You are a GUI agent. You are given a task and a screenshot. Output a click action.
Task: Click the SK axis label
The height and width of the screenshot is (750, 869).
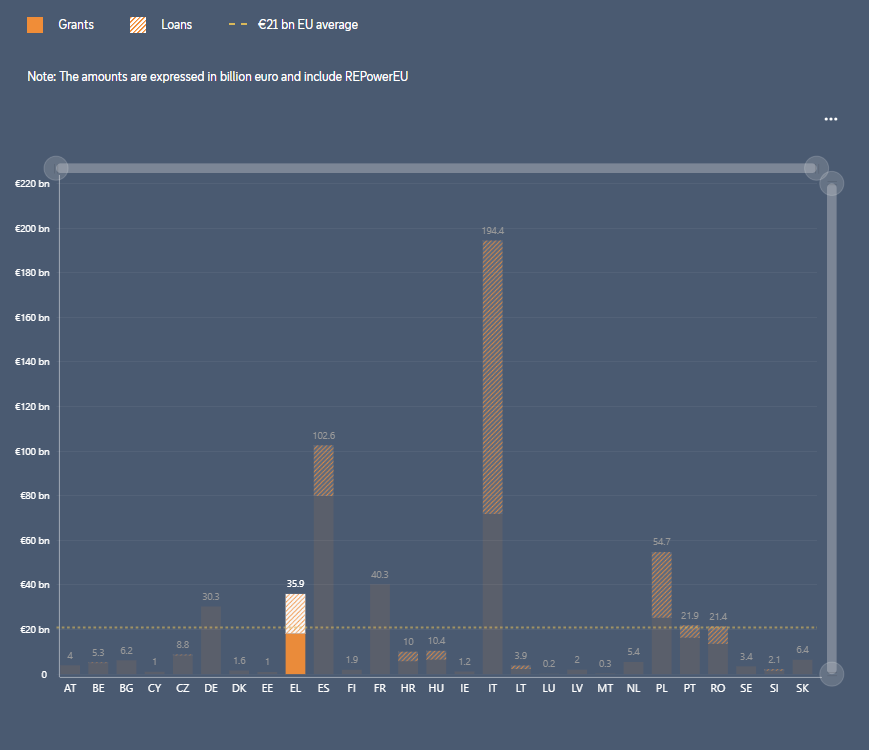[x=802, y=688]
